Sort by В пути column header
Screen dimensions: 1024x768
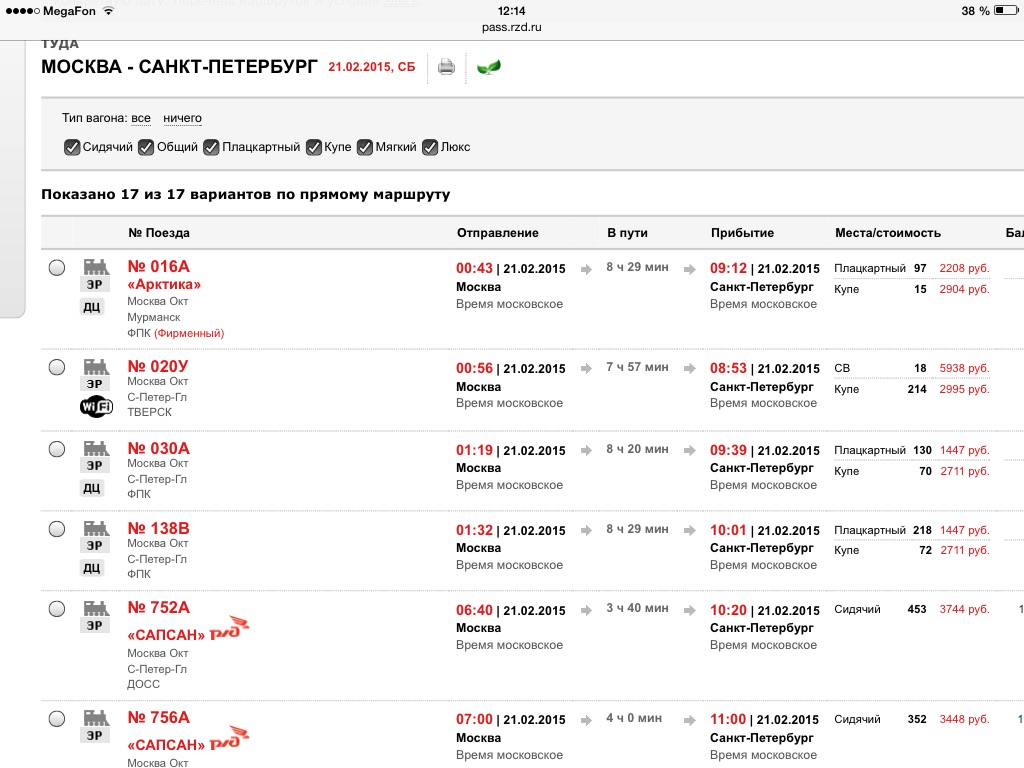coord(628,233)
